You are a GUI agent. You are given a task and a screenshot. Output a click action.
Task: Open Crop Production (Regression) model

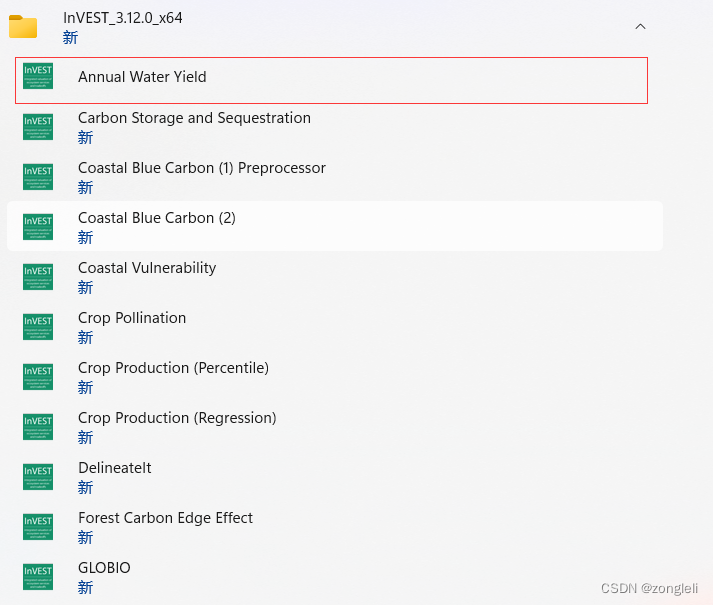(177, 418)
